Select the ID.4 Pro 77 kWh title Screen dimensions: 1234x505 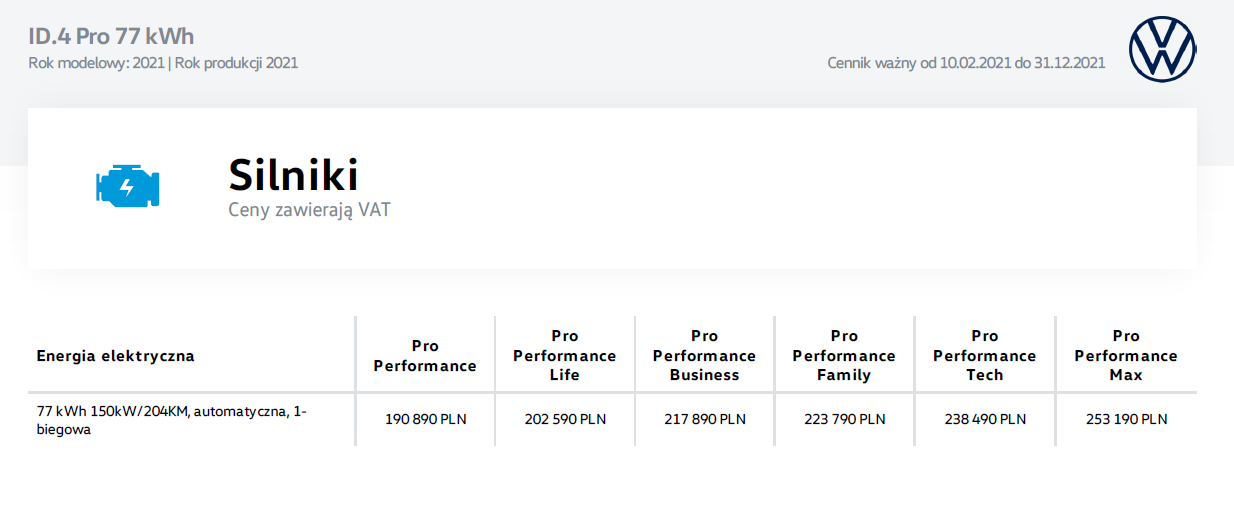(111, 37)
